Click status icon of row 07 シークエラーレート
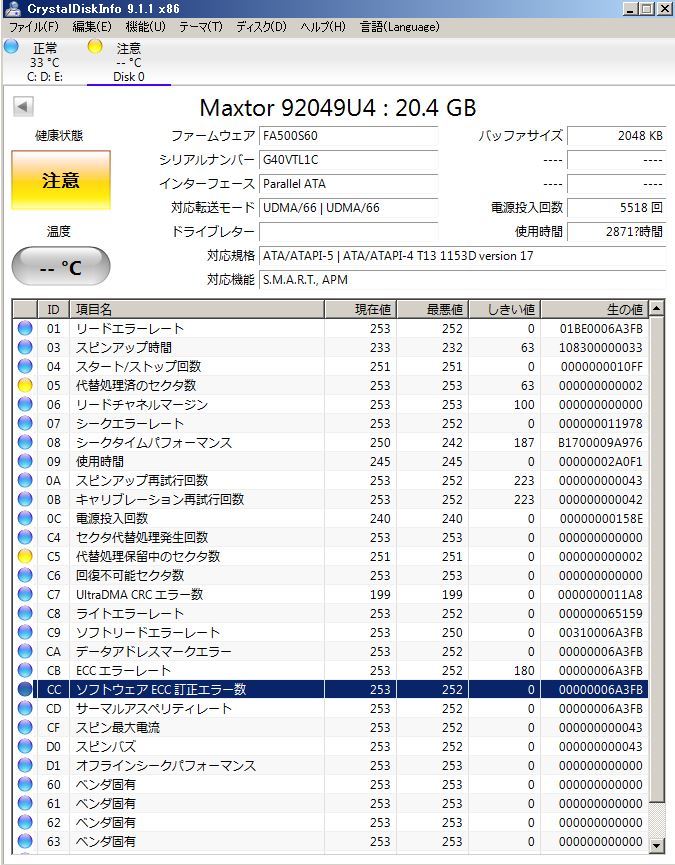This screenshot has height=865, width=675. coord(25,423)
